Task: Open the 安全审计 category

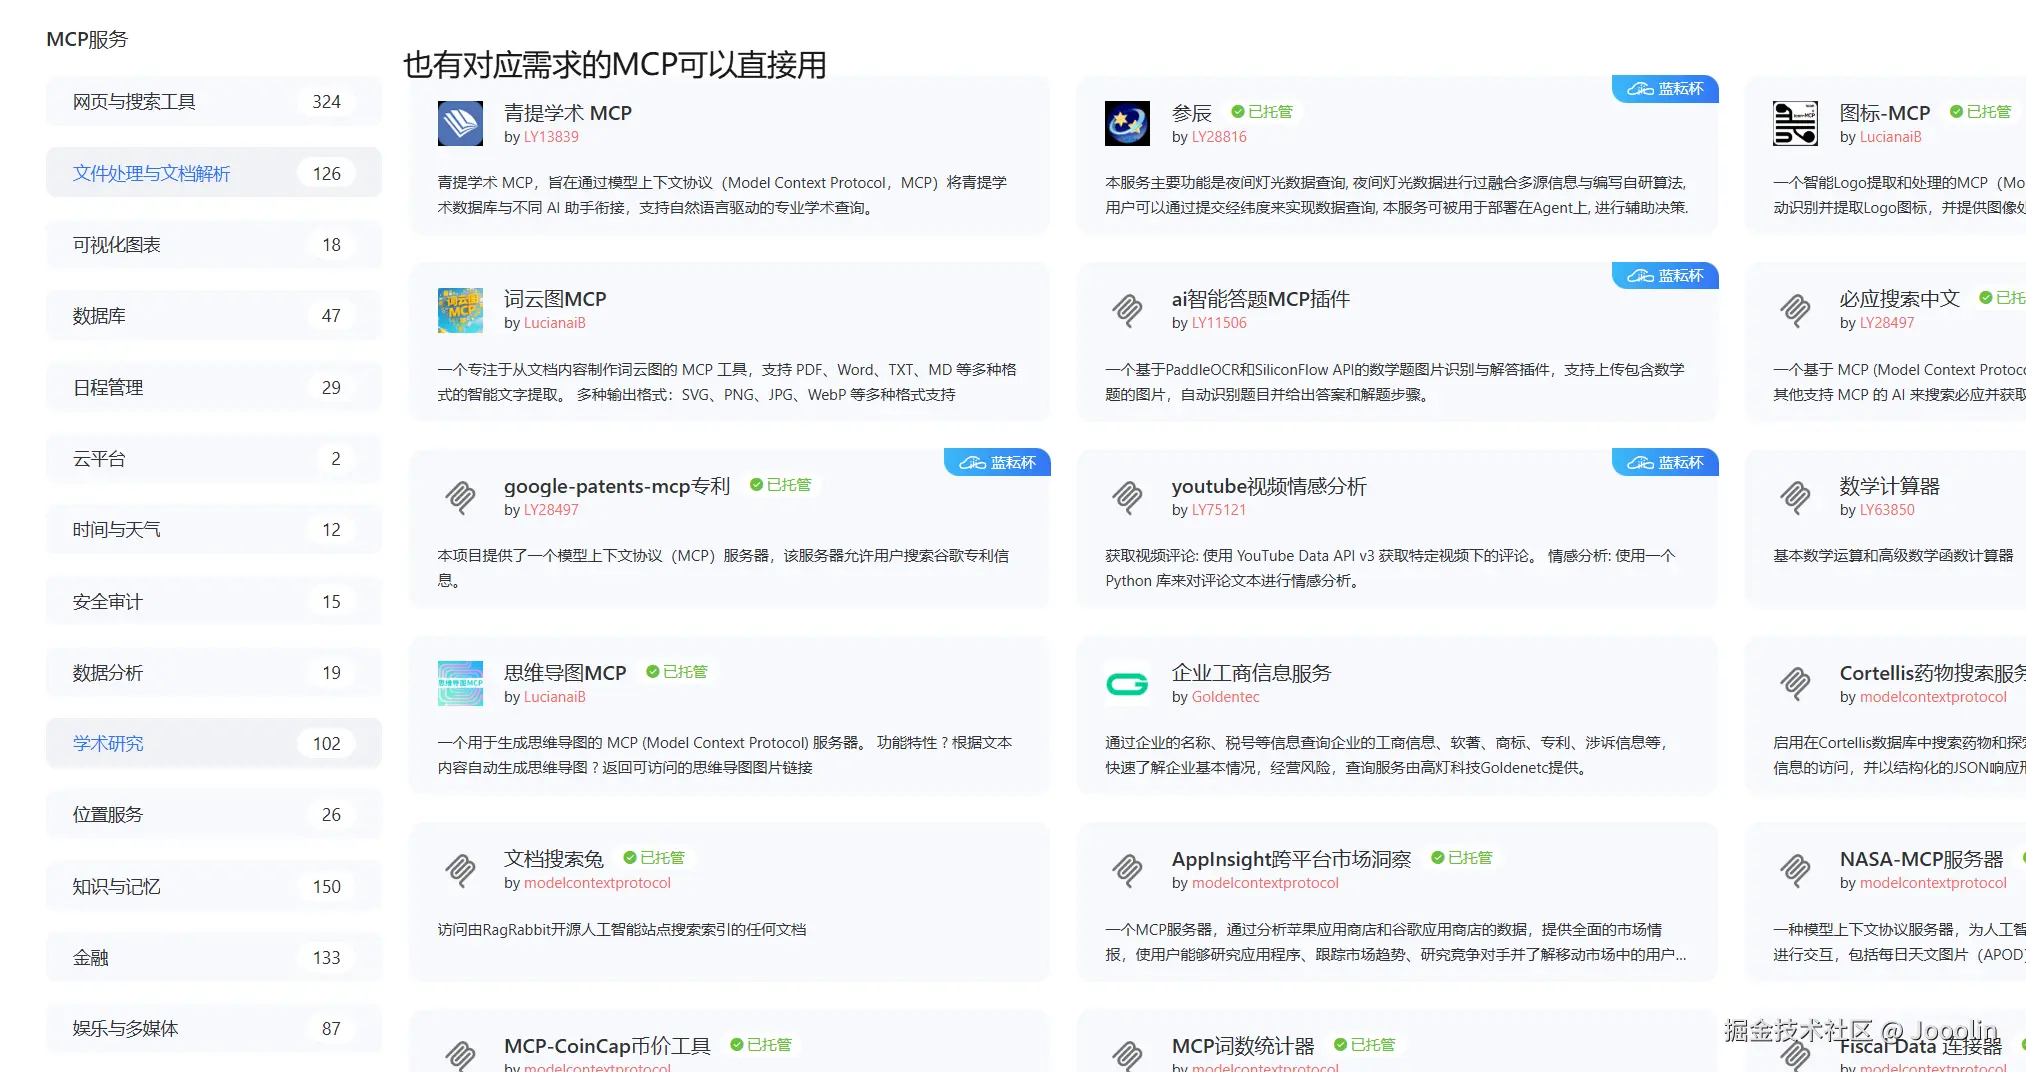Action: [214, 602]
